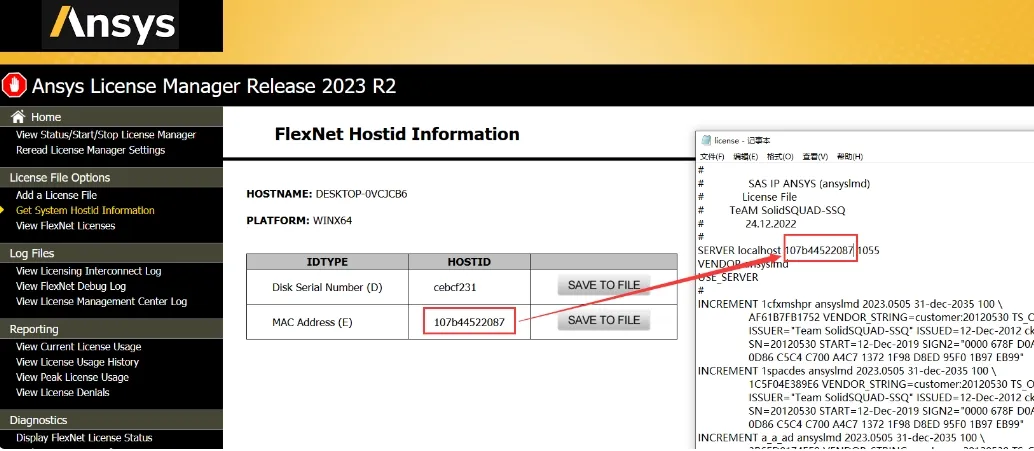
Task: Open View FlexNet Debug Log
Action: [x=71, y=286]
